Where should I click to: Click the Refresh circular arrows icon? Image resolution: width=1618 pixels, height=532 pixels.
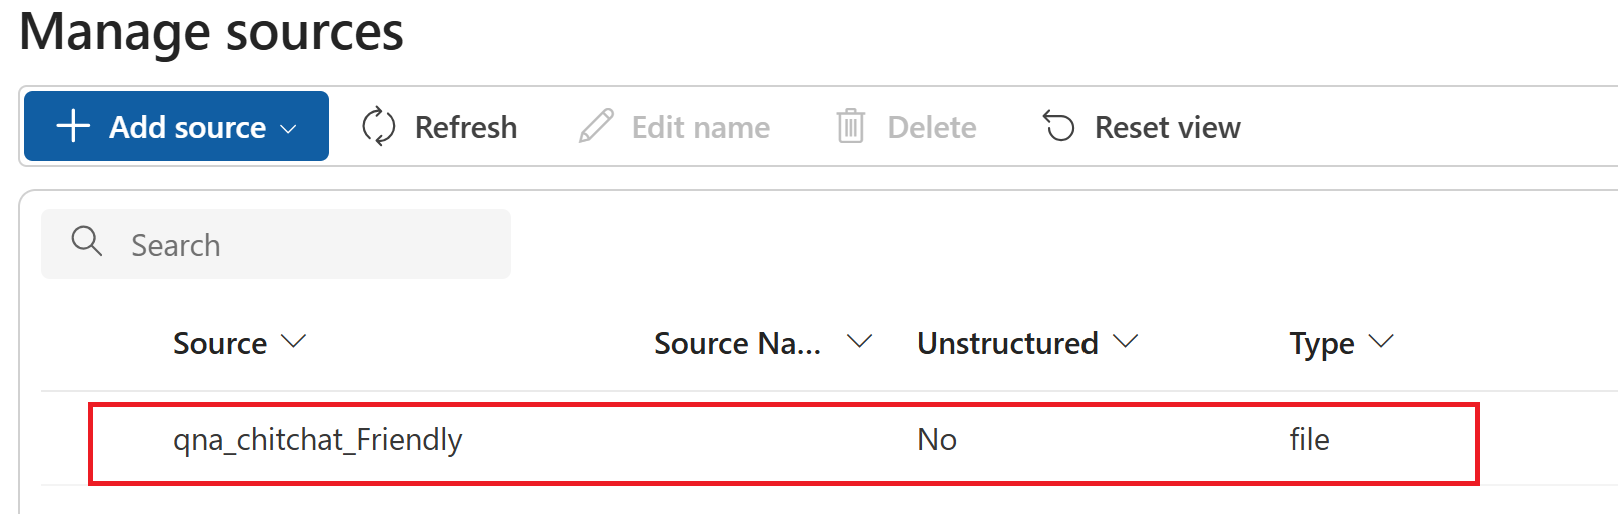379,127
